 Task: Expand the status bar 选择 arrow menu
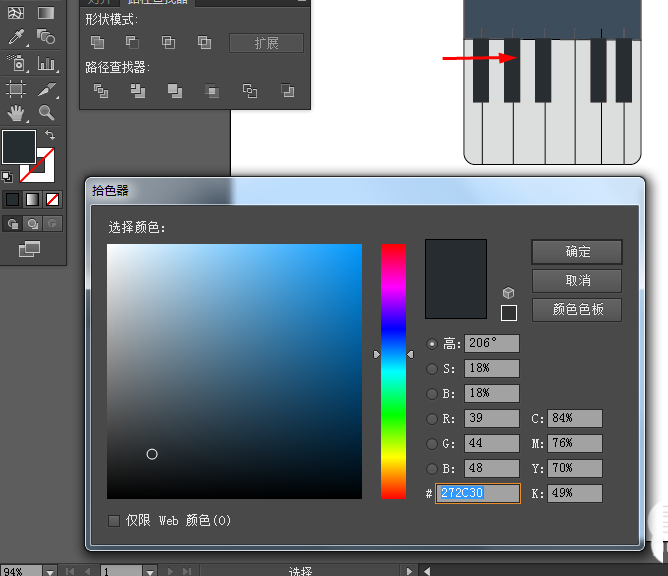[408, 571]
